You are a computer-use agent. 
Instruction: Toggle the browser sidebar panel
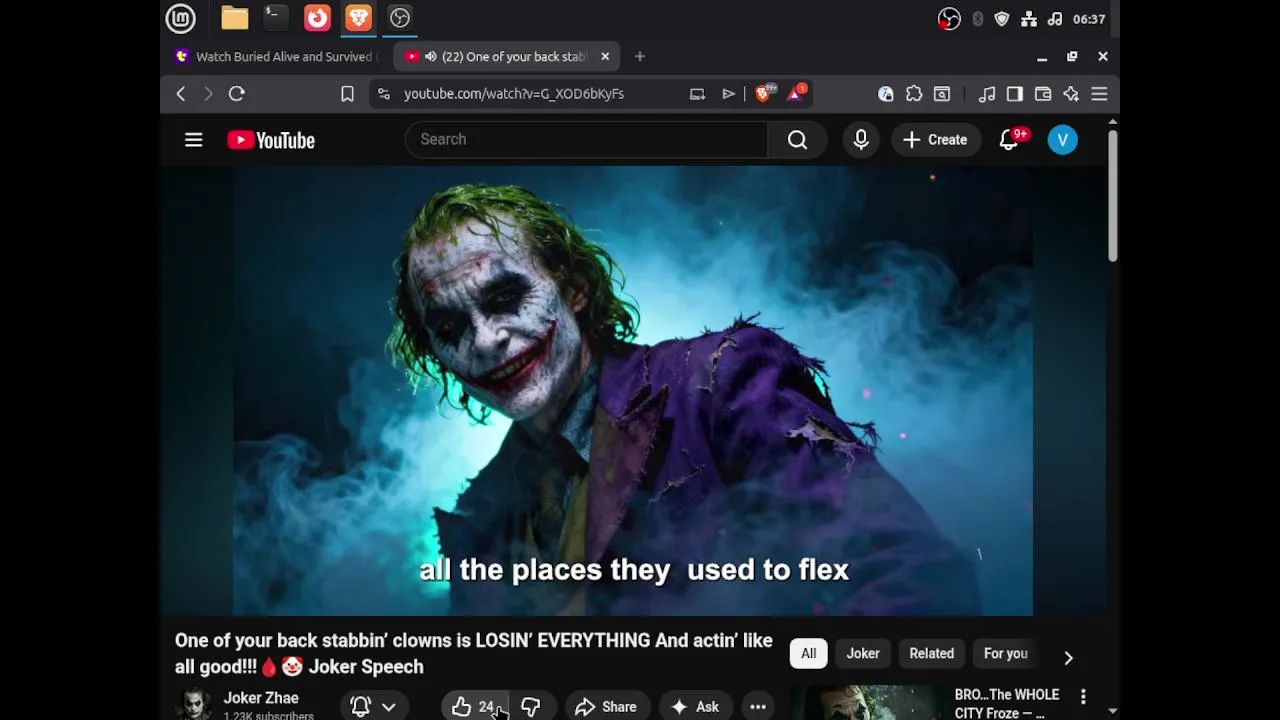point(1015,94)
